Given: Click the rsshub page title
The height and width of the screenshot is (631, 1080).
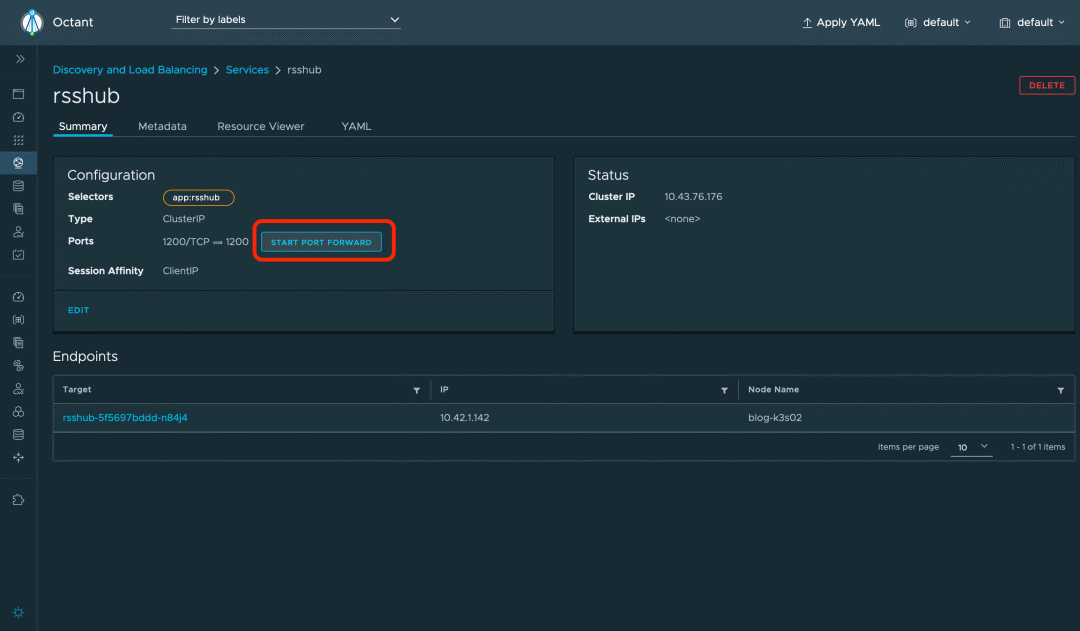Looking at the screenshot, I should coord(86,96).
